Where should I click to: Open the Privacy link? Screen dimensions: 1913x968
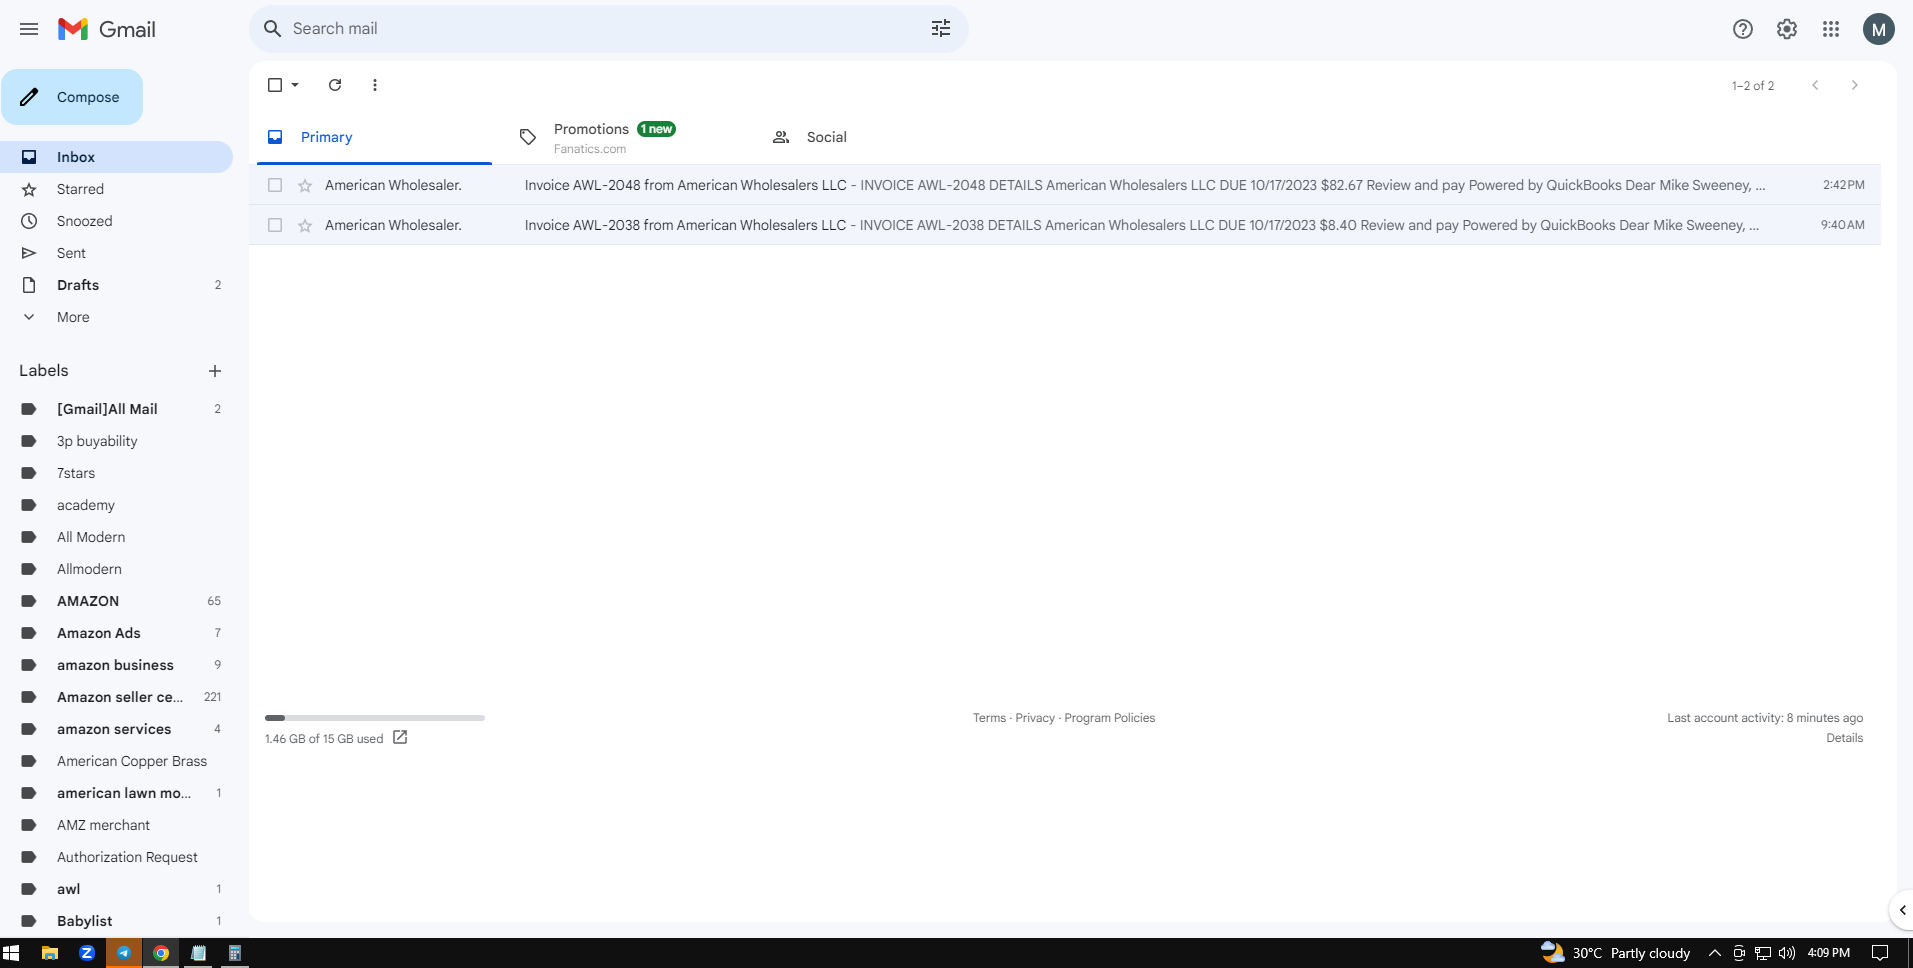coord(1035,718)
